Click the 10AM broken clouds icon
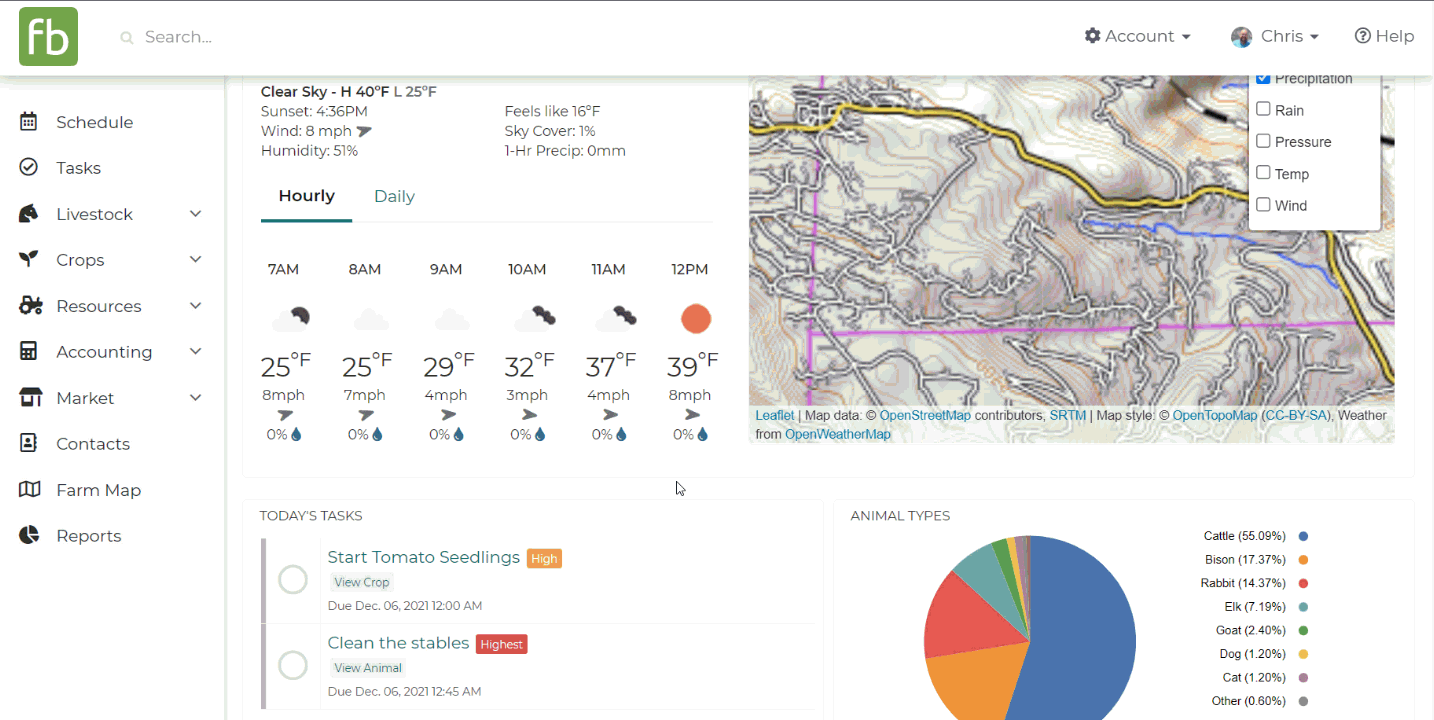The height and width of the screenshot is (720, 1434). click(534, 319)
